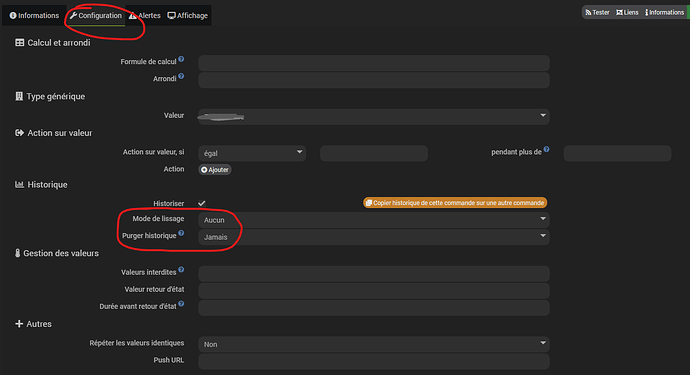Click the Ajouter action button
The width and height of the screenshot is (690, 375).
pyautogui.click(x=215, y=169)
